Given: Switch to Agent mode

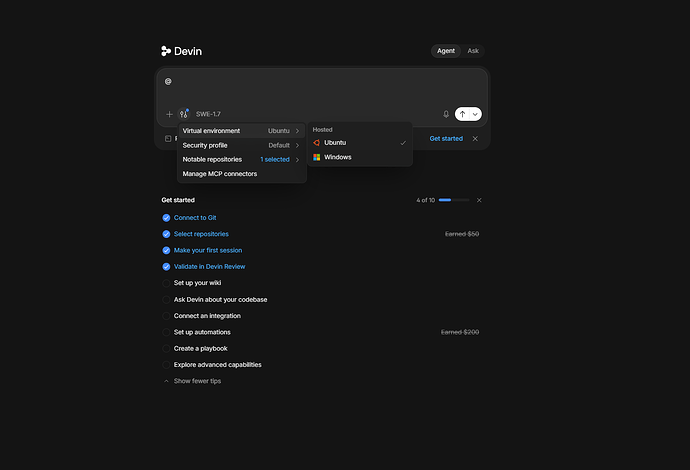Looking at the screenshot, I should click(x=446, y=51).
